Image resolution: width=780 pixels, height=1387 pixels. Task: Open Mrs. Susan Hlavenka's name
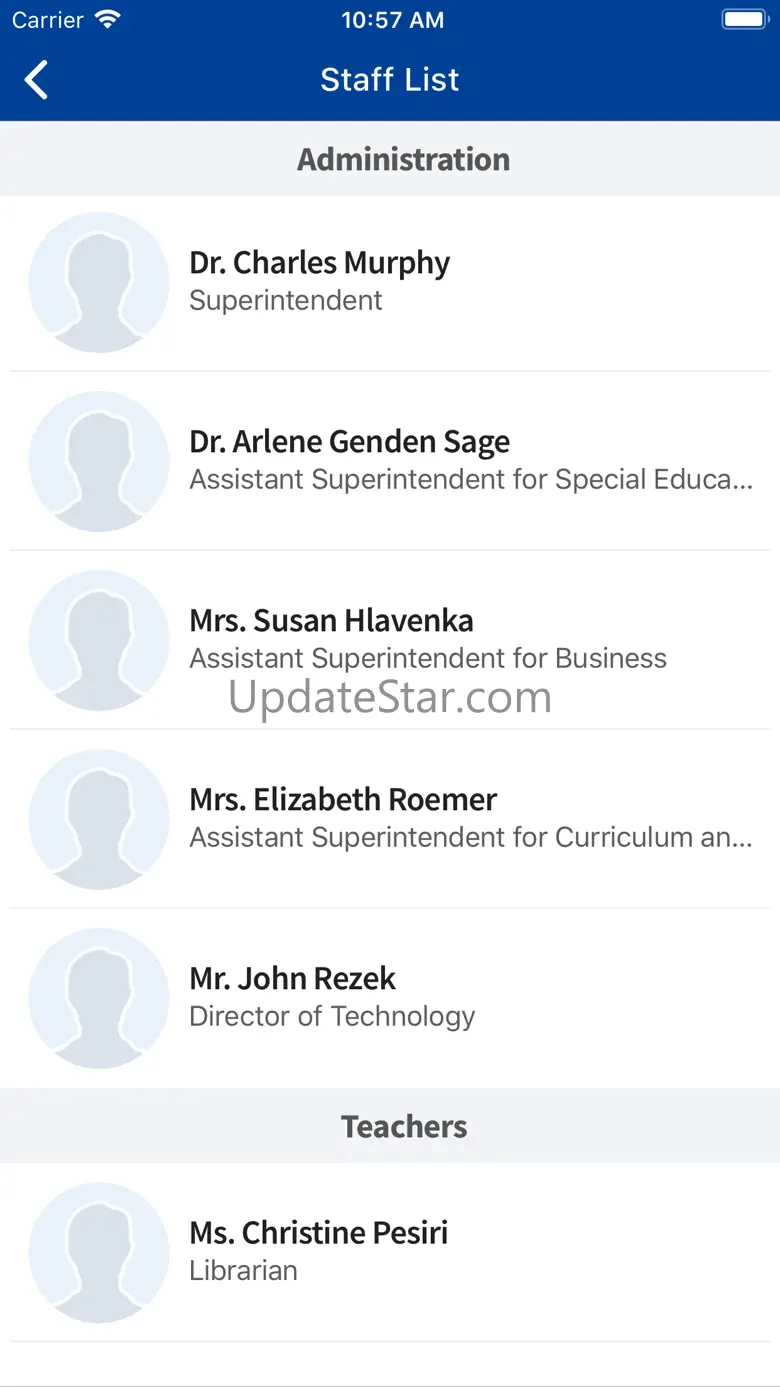332,621
